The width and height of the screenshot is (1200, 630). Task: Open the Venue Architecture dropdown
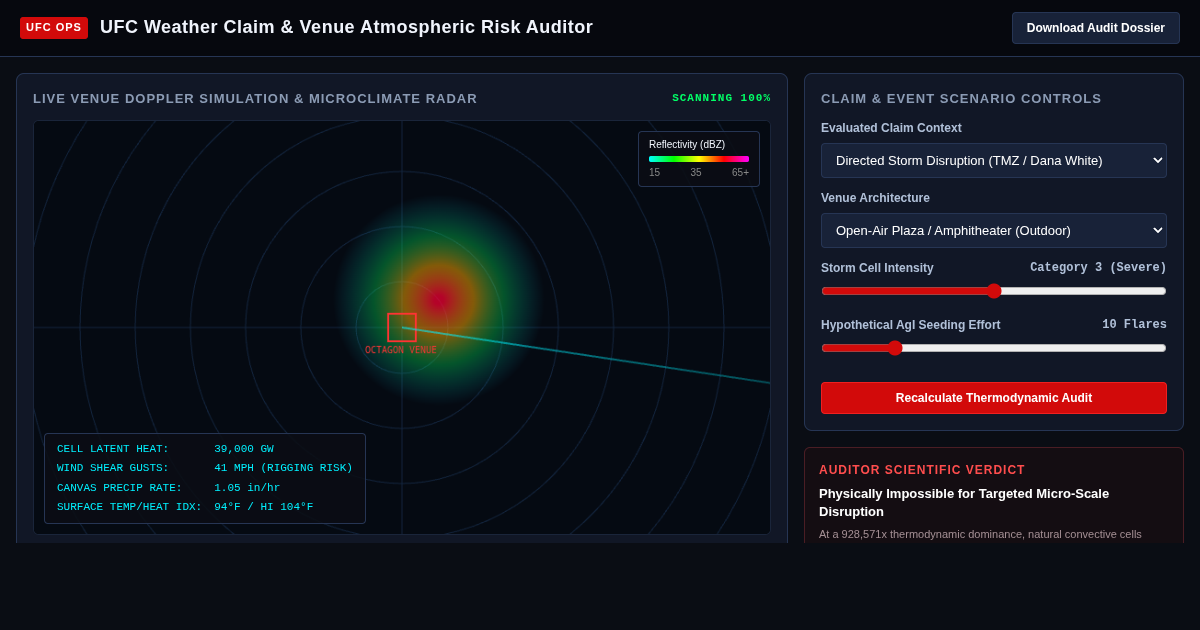coord(994,230)
